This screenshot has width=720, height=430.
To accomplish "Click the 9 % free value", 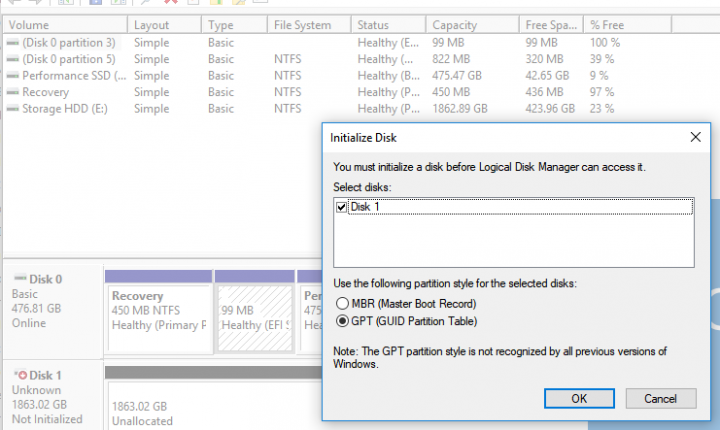I will [599, 76].
